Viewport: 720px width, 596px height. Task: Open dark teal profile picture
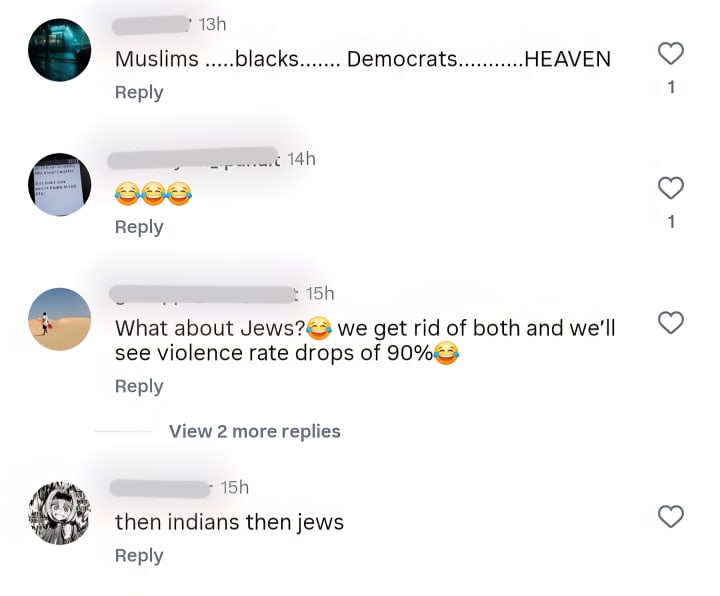[x=60, y=50]
